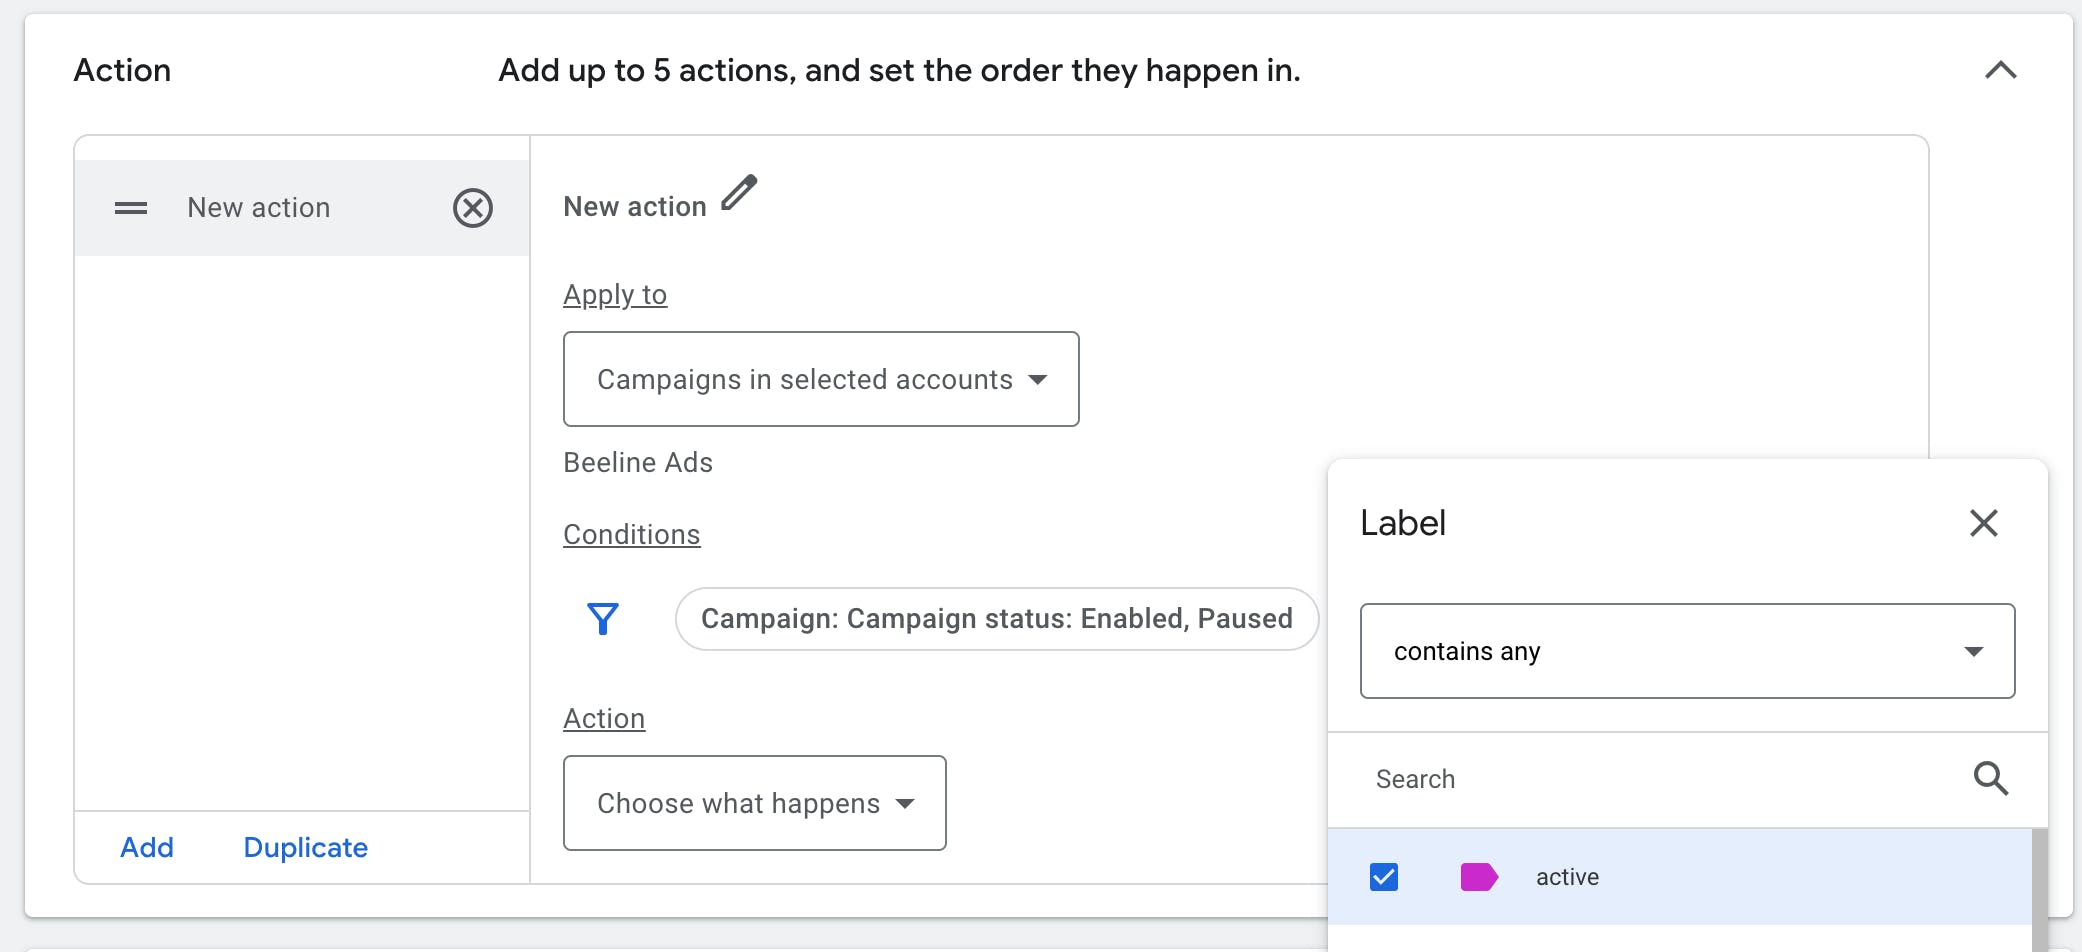
Task: Open the Campaigns in selected accounts dropdown
Action: [x=821, y=379]
